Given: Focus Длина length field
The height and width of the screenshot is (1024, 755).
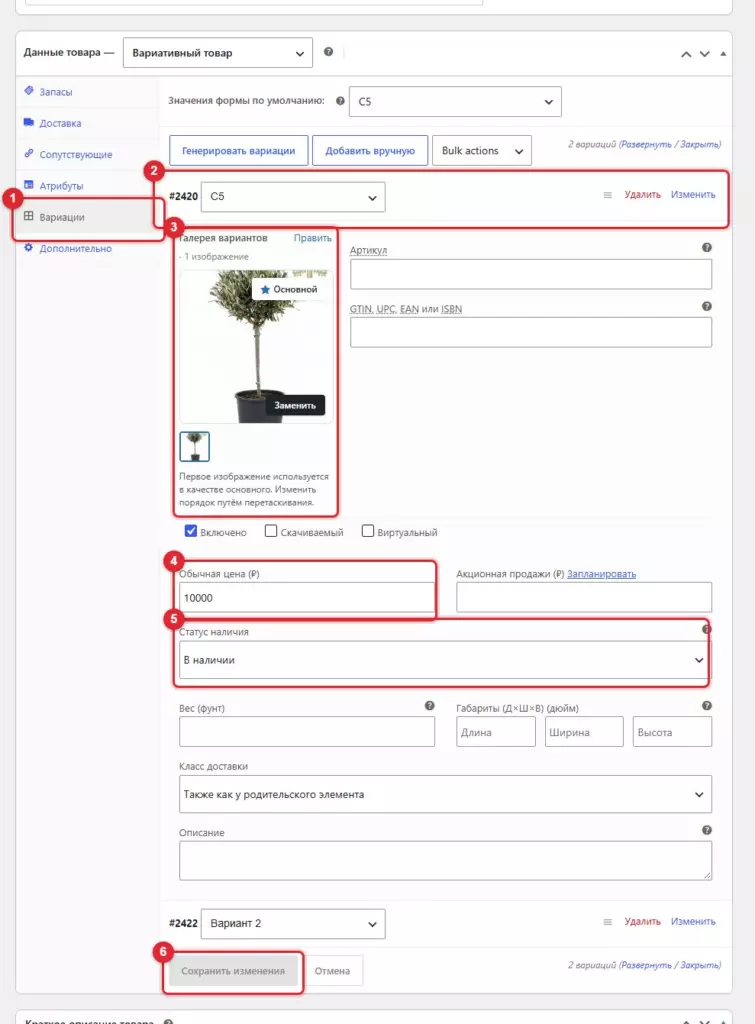Looking at the screenshot, I should point(496,731).
